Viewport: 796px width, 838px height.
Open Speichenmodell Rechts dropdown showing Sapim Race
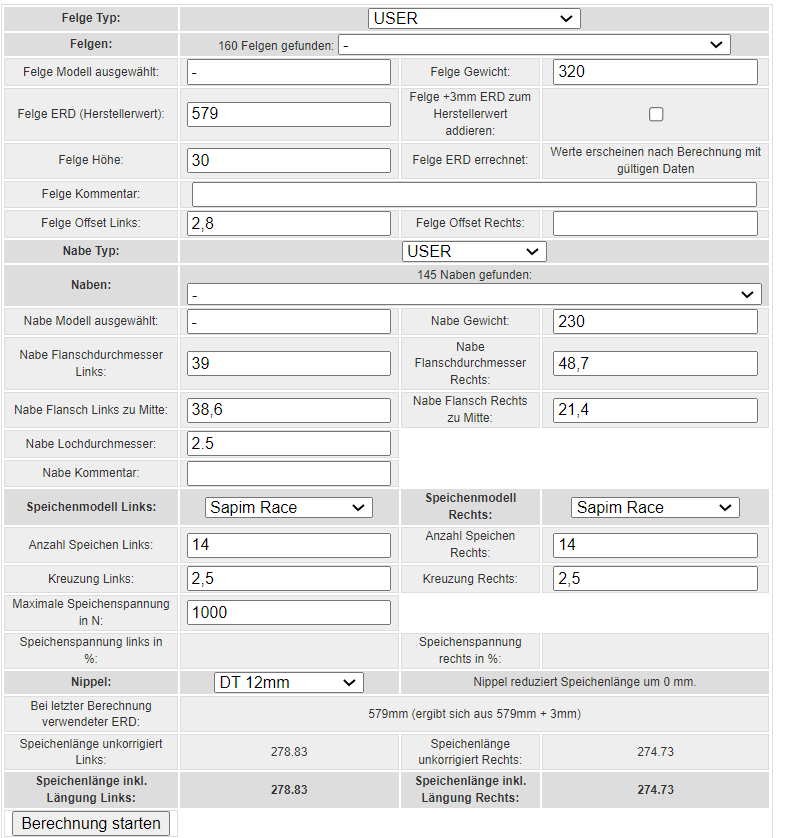coord(655,507)
